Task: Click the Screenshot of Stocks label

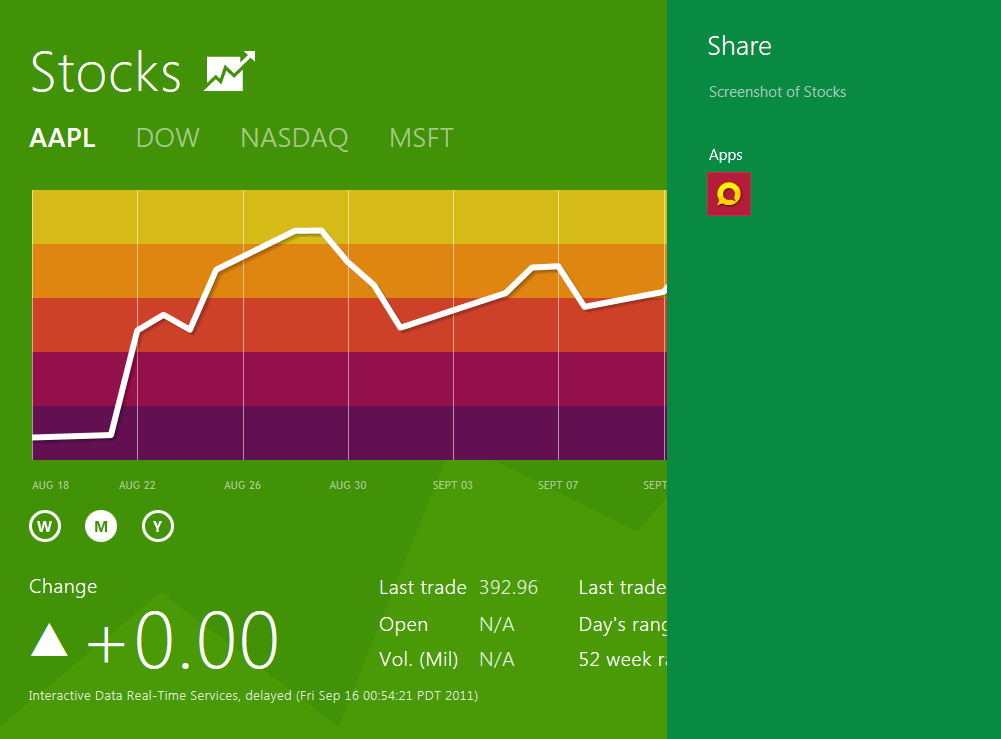Action: [x=778, y=92]
